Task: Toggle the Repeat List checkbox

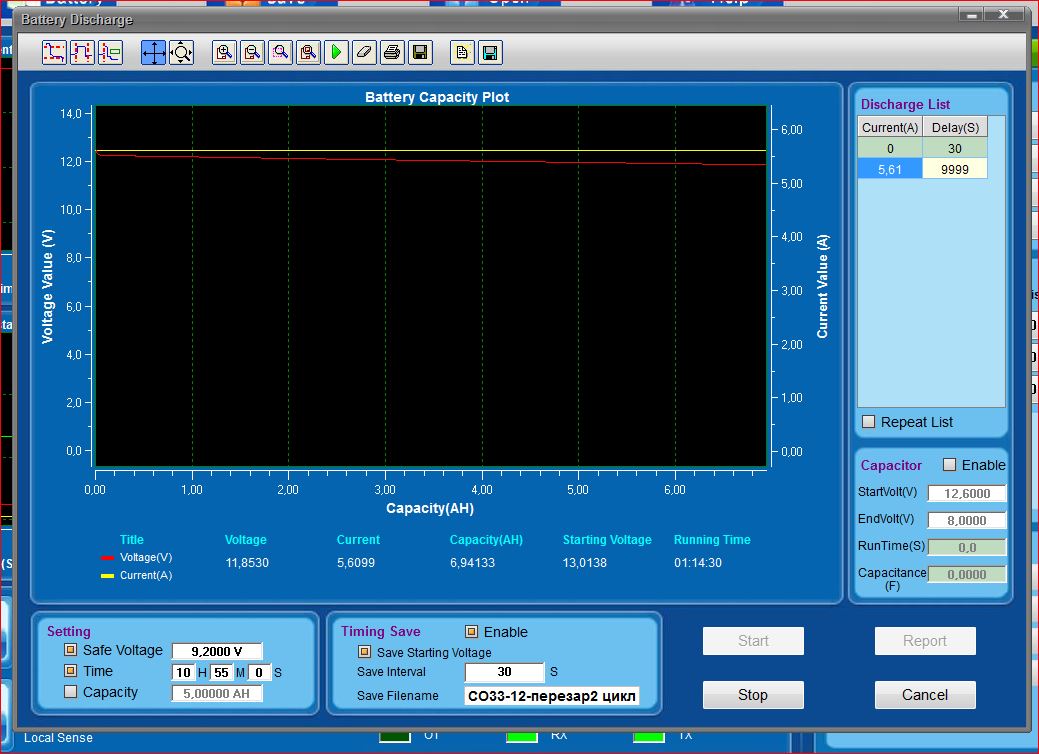Action: (x=868, y=422)
